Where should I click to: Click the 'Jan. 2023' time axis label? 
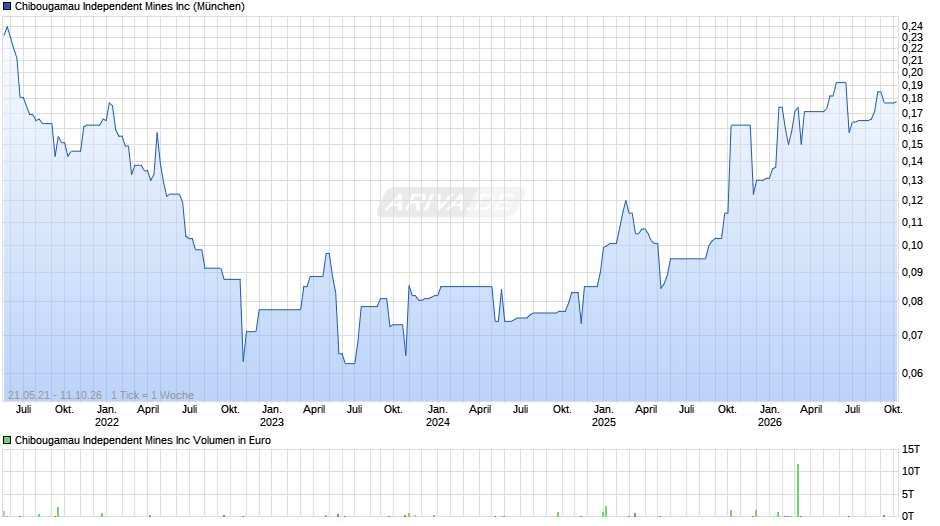[x=272, y=416]
